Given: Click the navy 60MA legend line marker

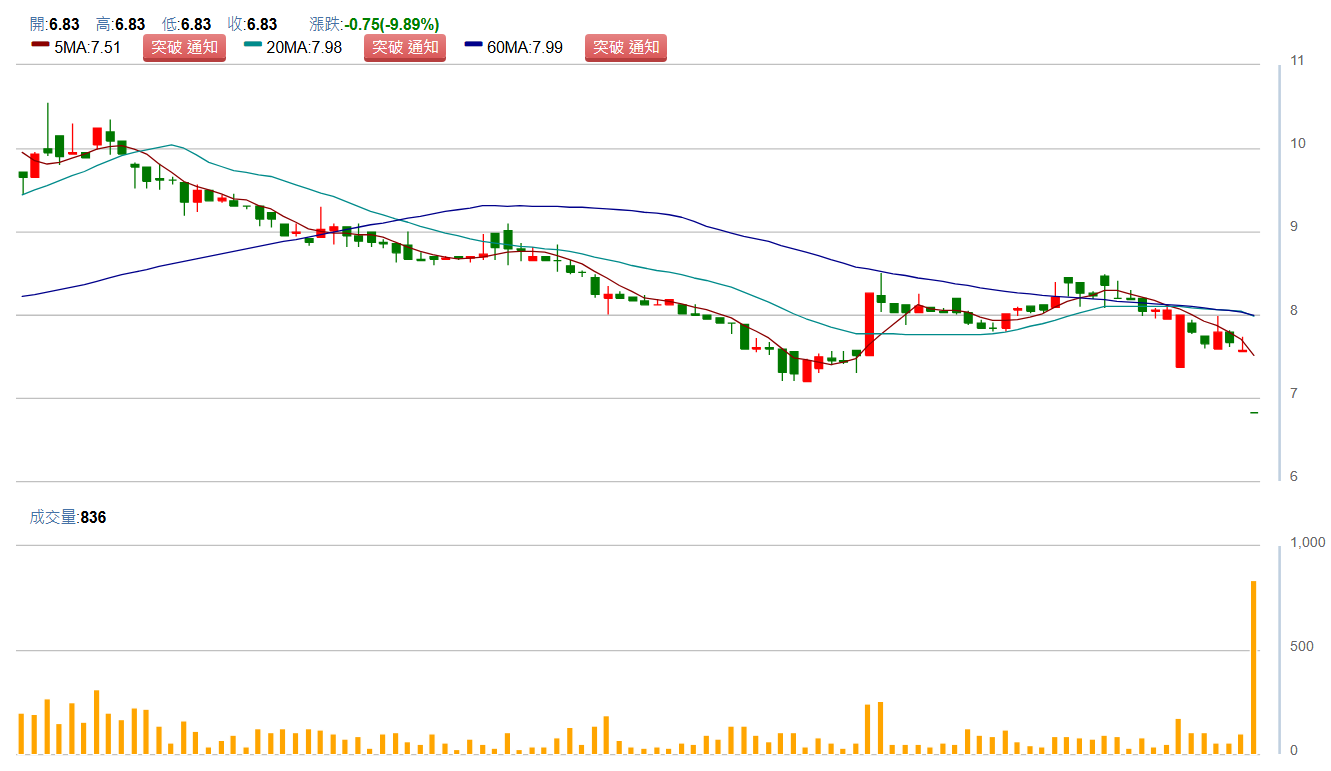Looking at the screenshot, I should pos(474,44).
